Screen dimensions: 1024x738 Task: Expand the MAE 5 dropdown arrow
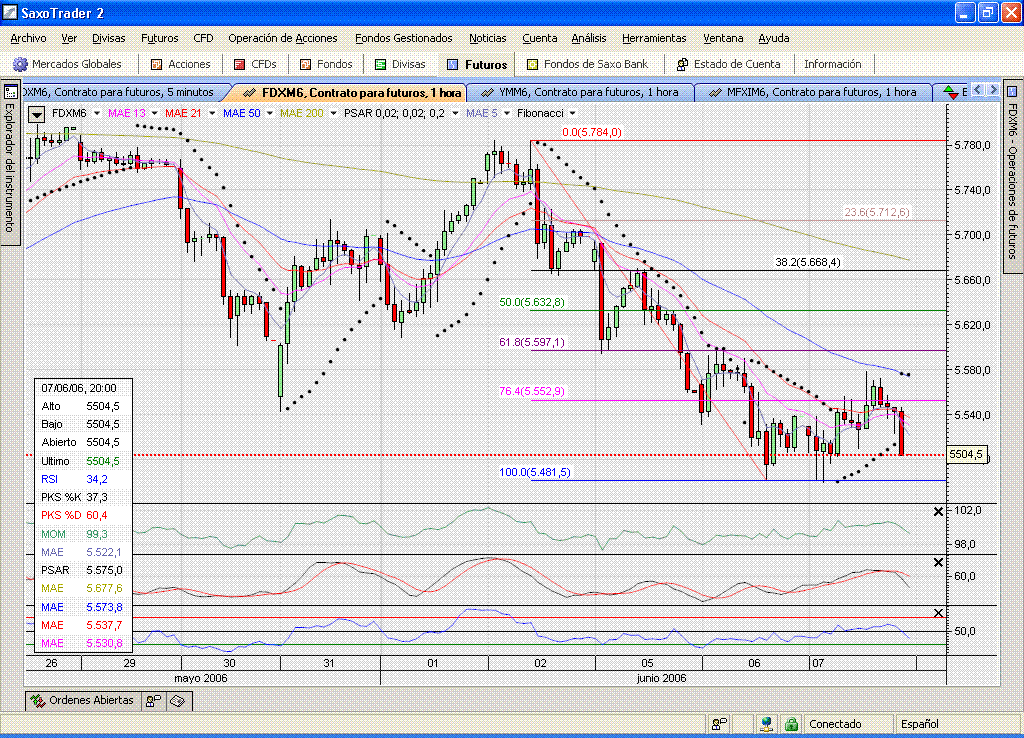click(x=506, y=113)
